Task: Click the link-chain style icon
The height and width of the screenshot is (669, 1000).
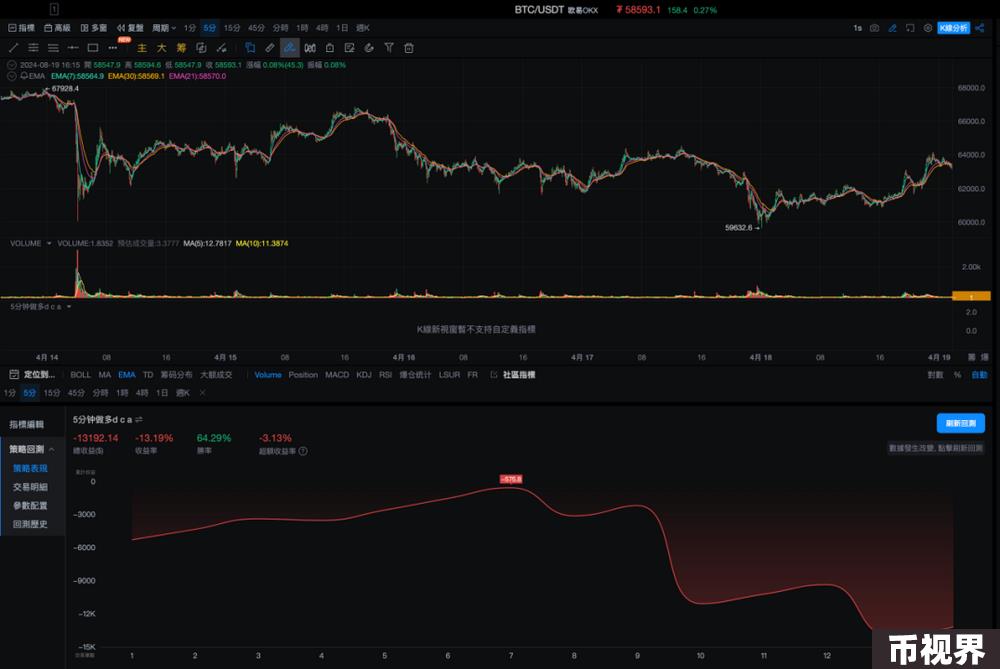Action: click(x=369, y=48)
